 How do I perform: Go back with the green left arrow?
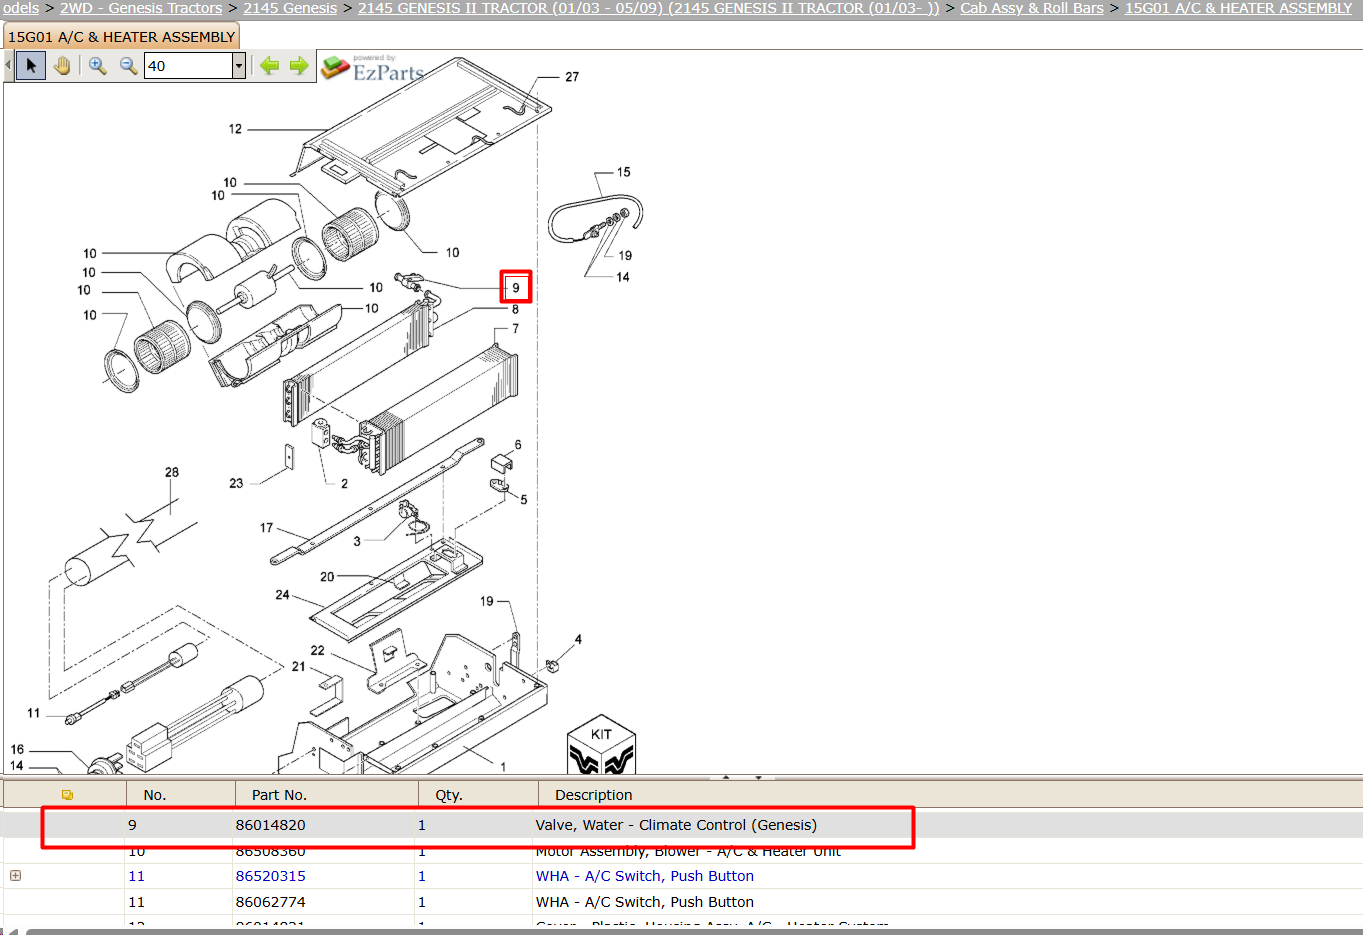[269, 66]
